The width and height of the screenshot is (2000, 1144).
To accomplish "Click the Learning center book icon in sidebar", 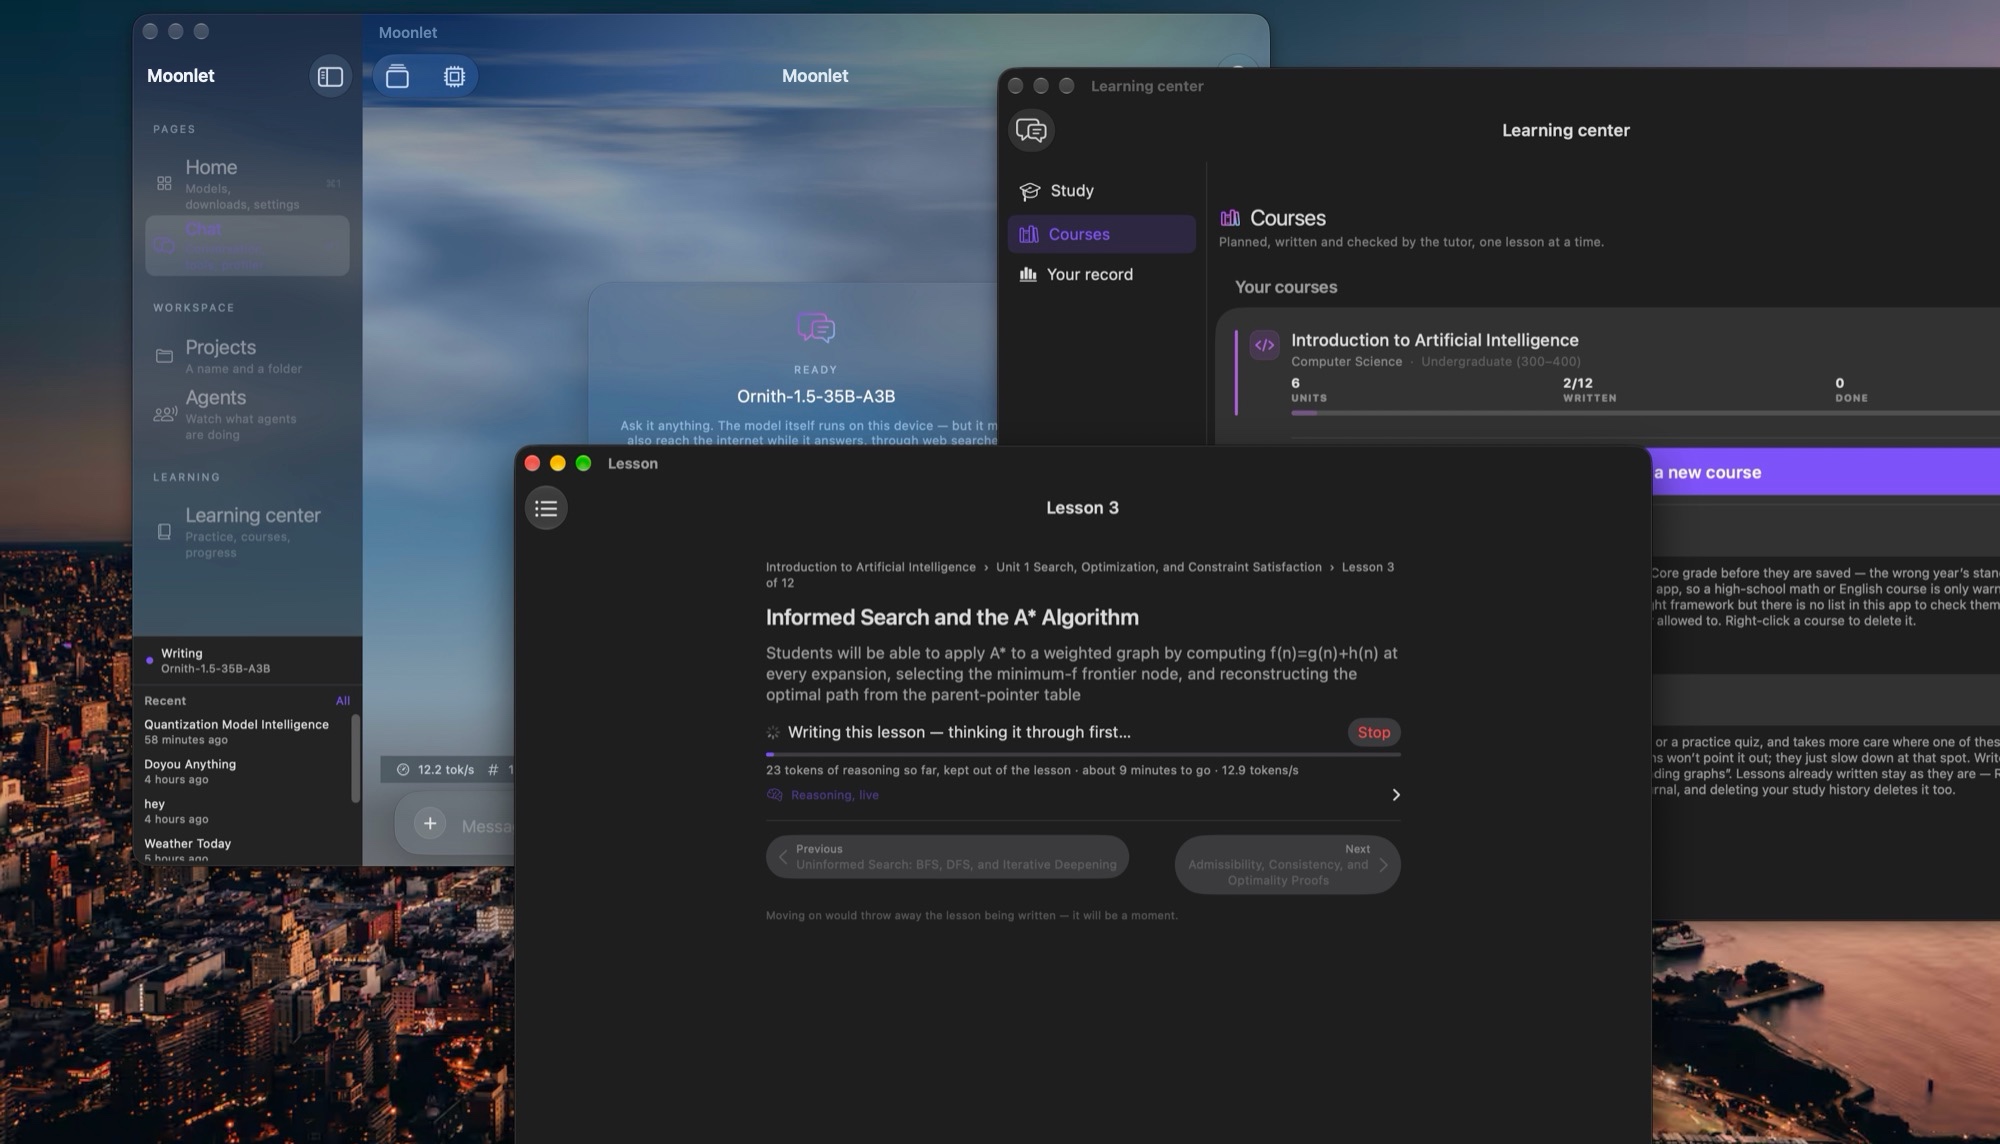I will click(164, 532).
